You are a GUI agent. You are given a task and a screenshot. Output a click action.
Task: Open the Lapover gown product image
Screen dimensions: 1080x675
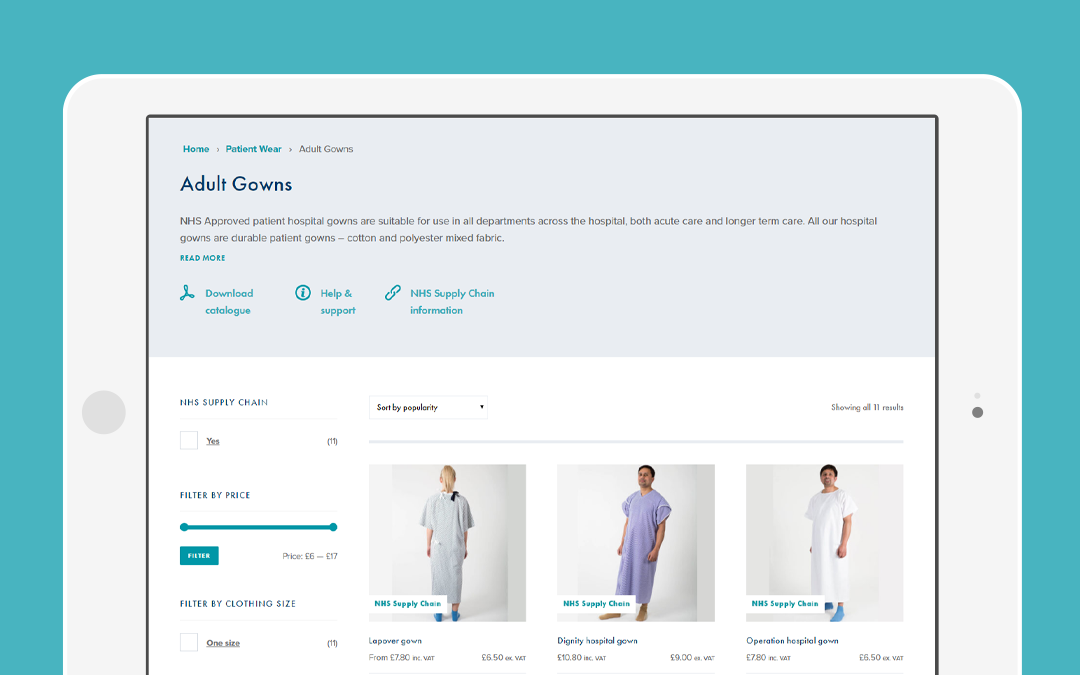[x=447, y=543]
